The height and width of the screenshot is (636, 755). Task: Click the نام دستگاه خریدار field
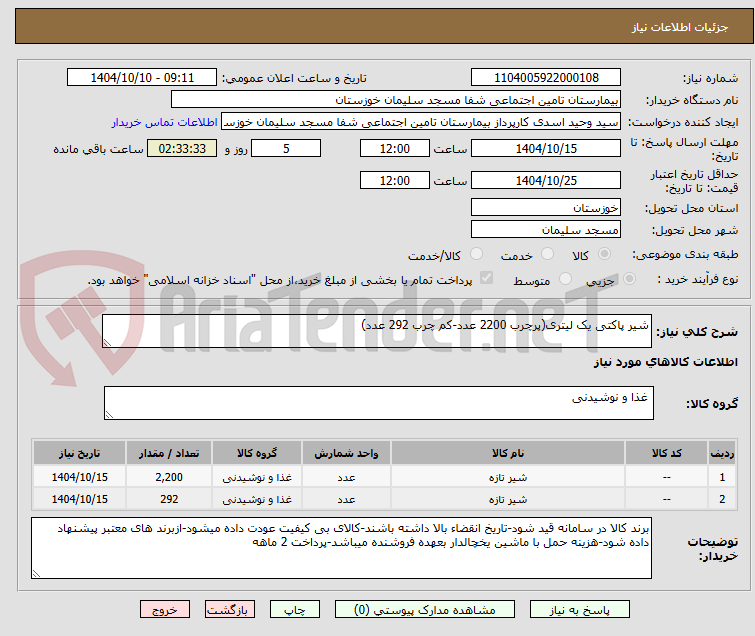click(x=395, y=100)
